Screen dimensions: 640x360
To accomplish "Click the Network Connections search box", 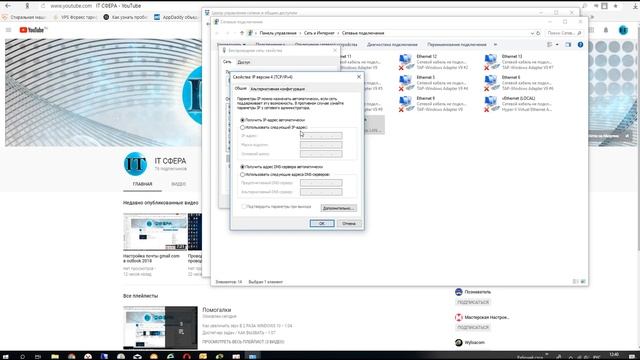I will tap(564, 33).
